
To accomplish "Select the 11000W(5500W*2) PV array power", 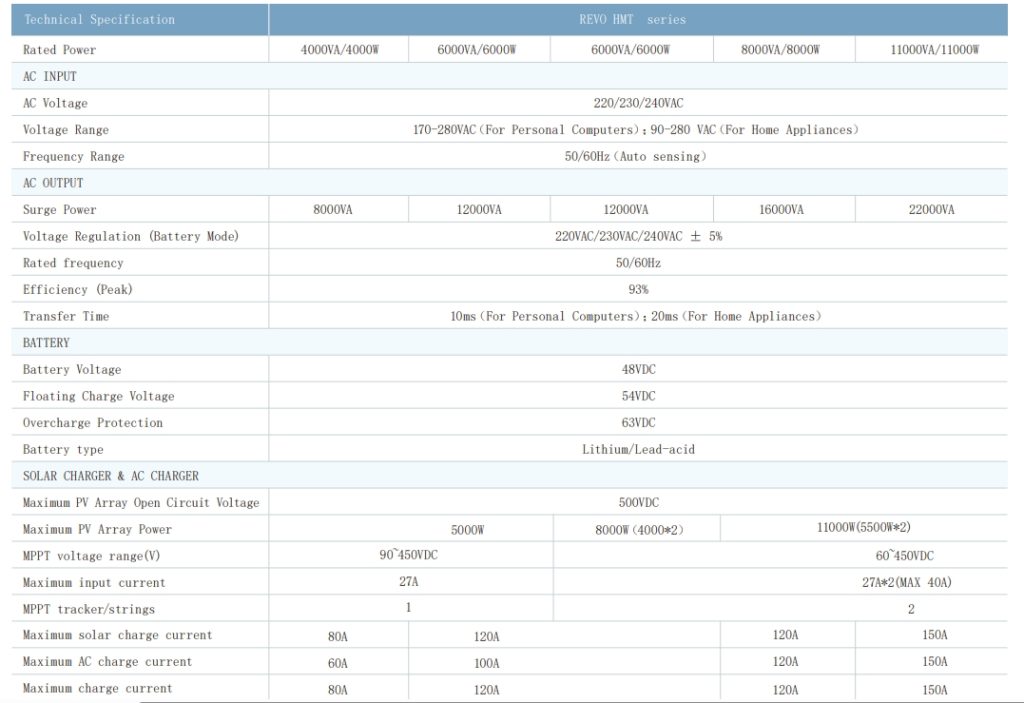I will click(x=863, y=527).
